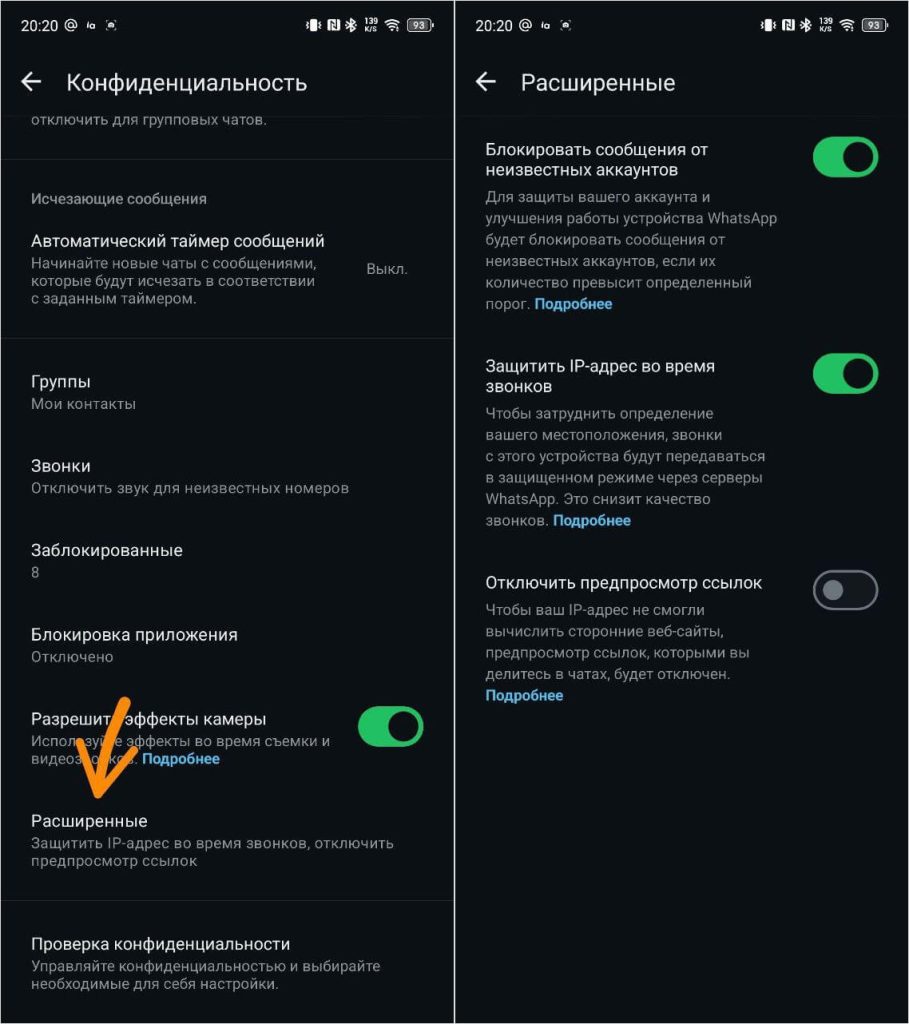Viewport: 909px width, 1024px height.
Task: Tap Wi-Fi icon in right status bar
Action: coord(847,25)
